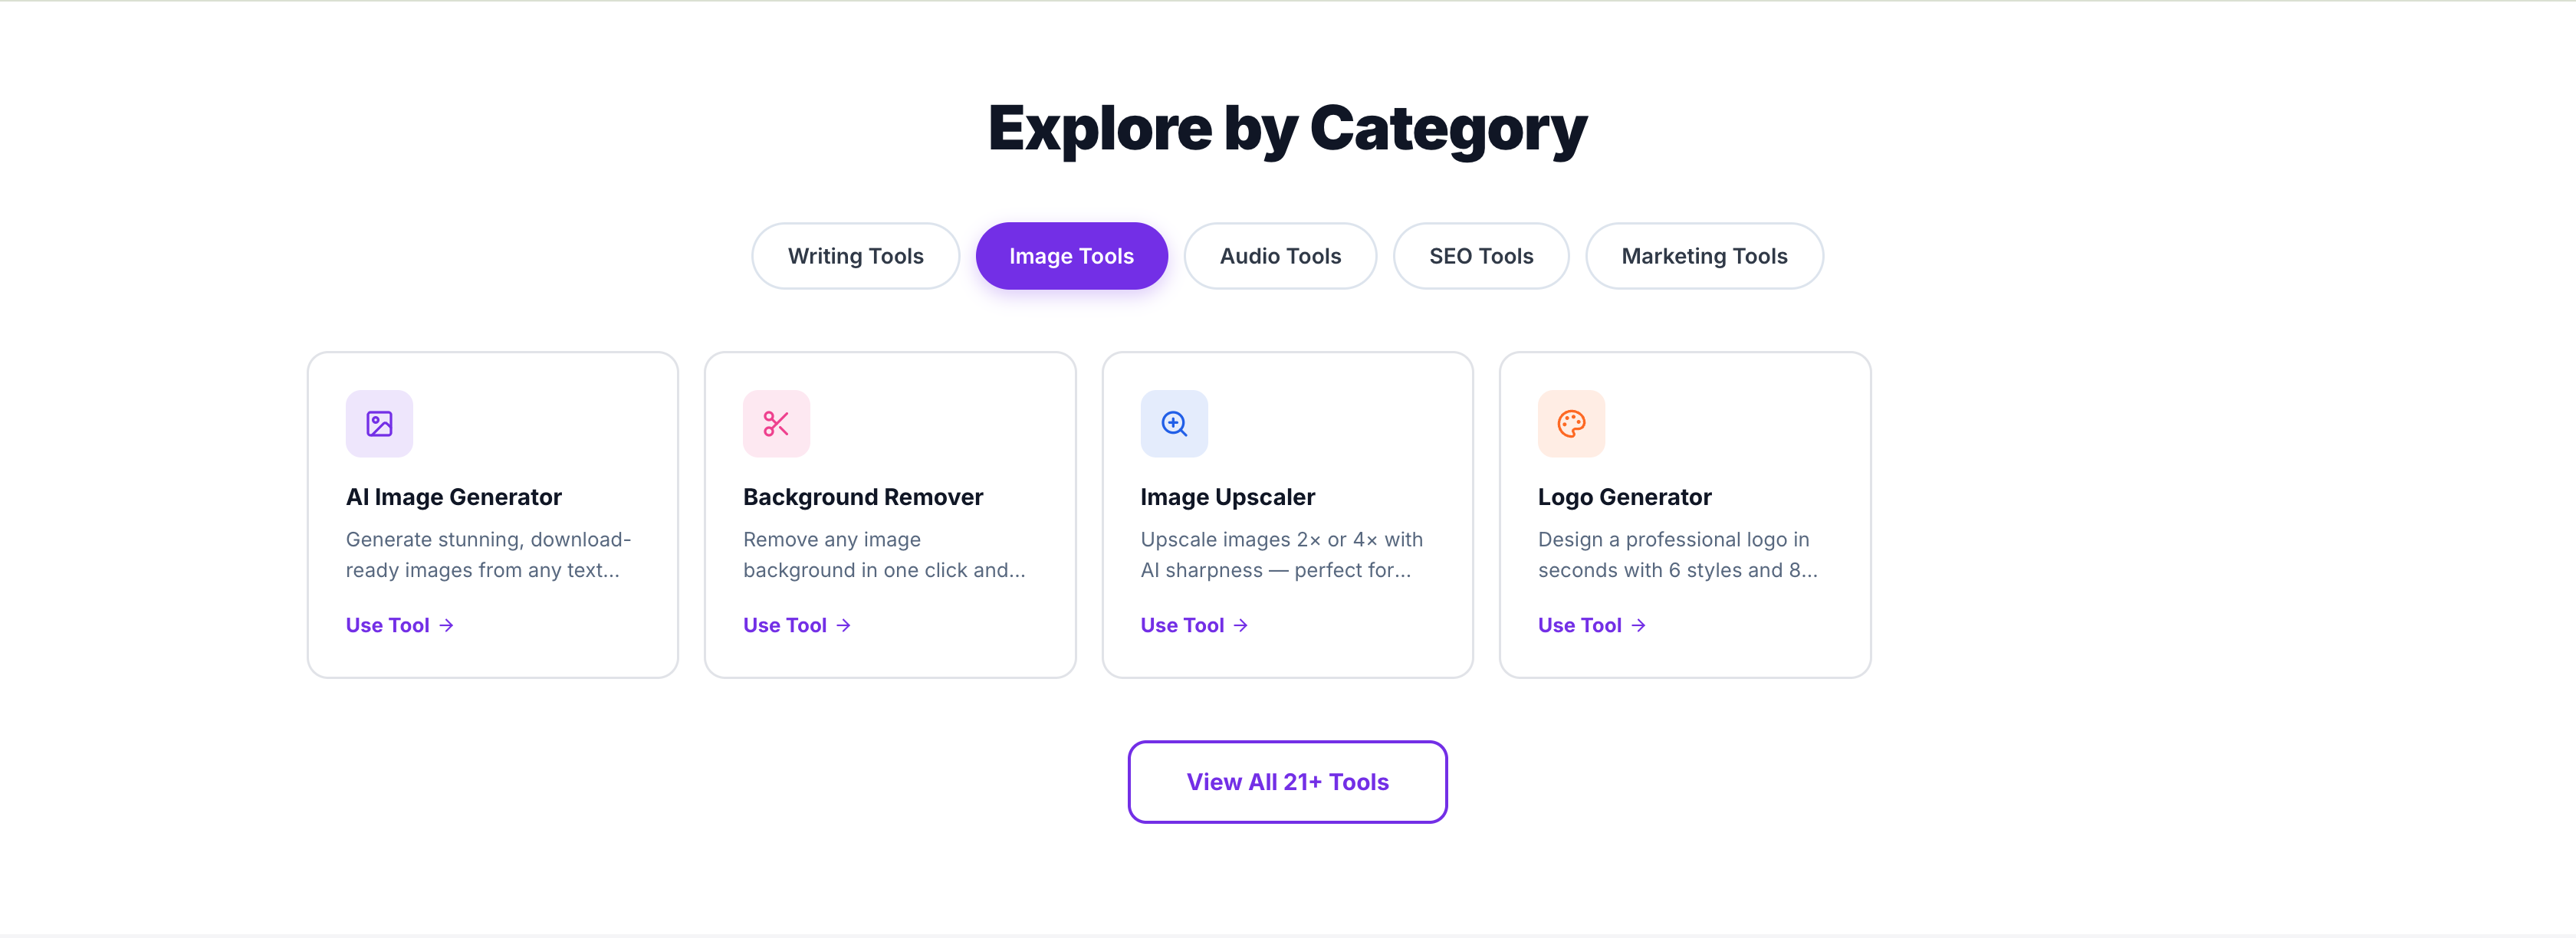Open the Audio Tools category
The width and height of the screenshot is (2576, 938).
click(1280, 256)
